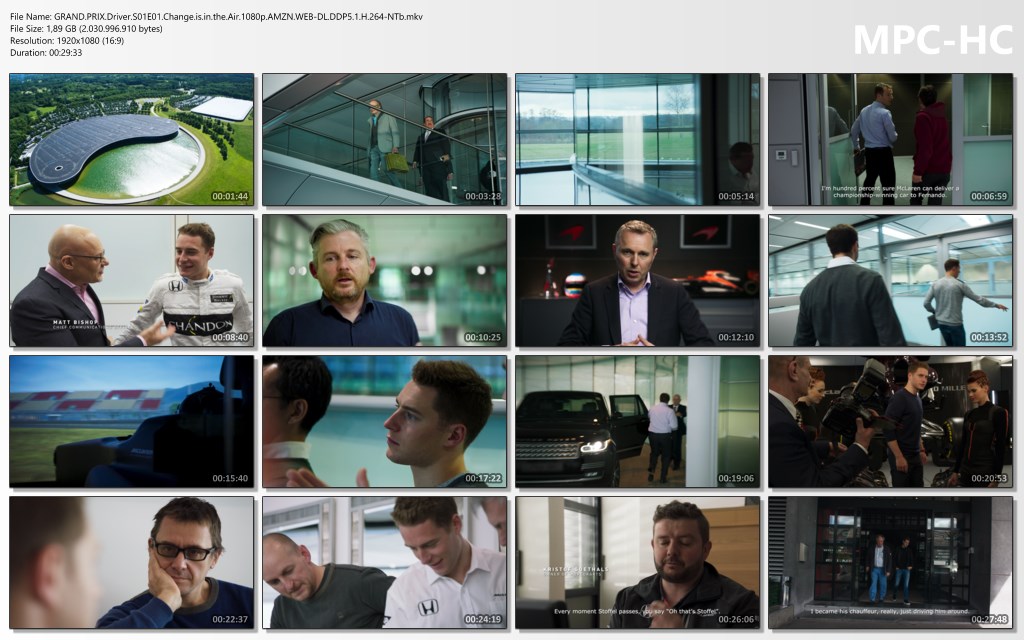The image size is (1024, 640).
Task: Select the corridor walking thumbnail at 00:13:52
Action: (x=890, y=280)
